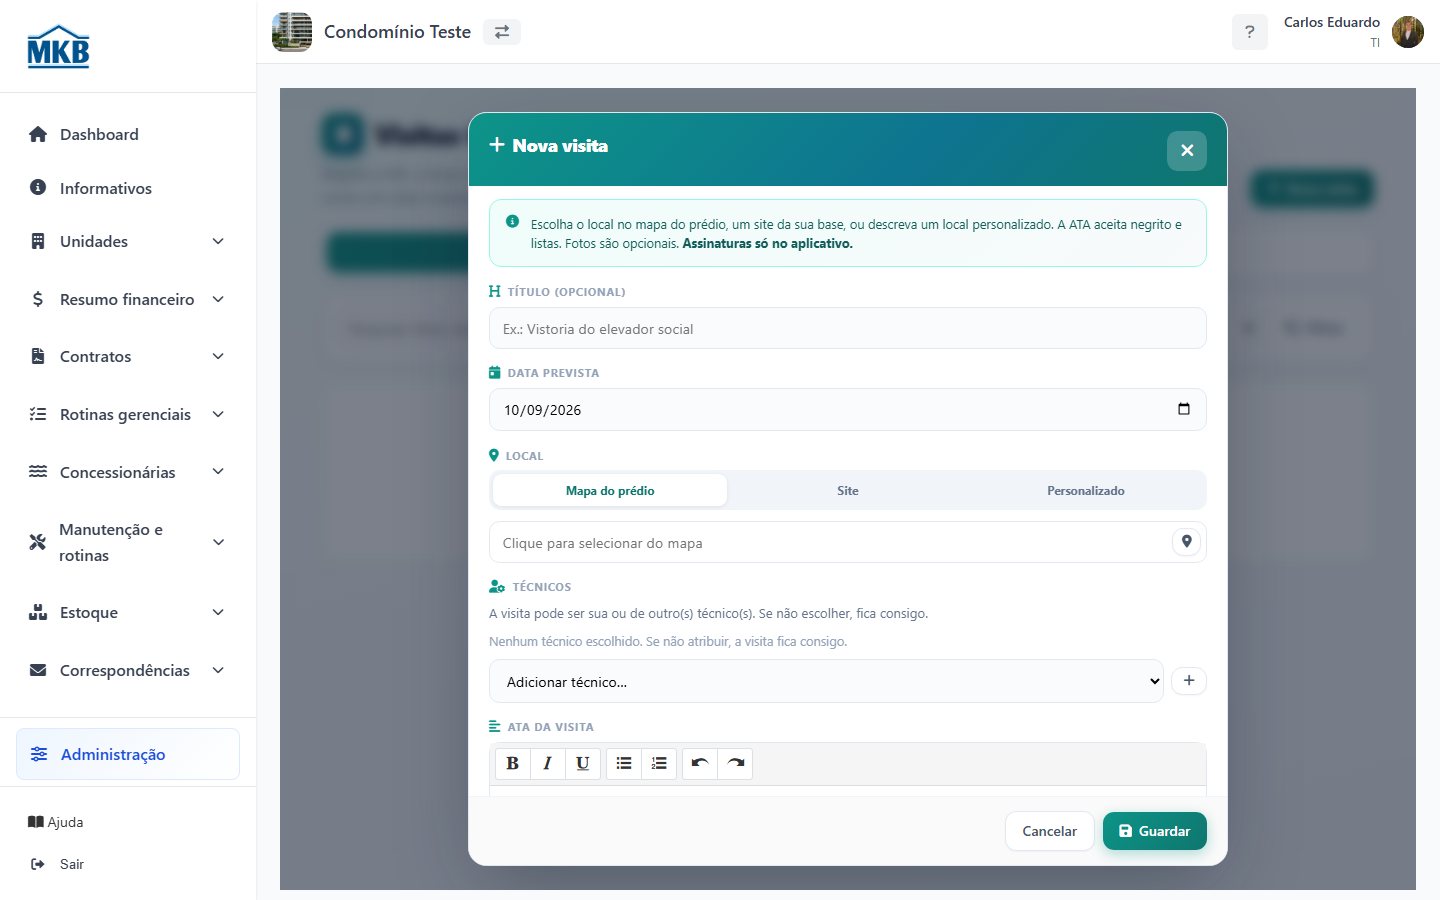Open the calendar picker for Data prevista

1184,409
